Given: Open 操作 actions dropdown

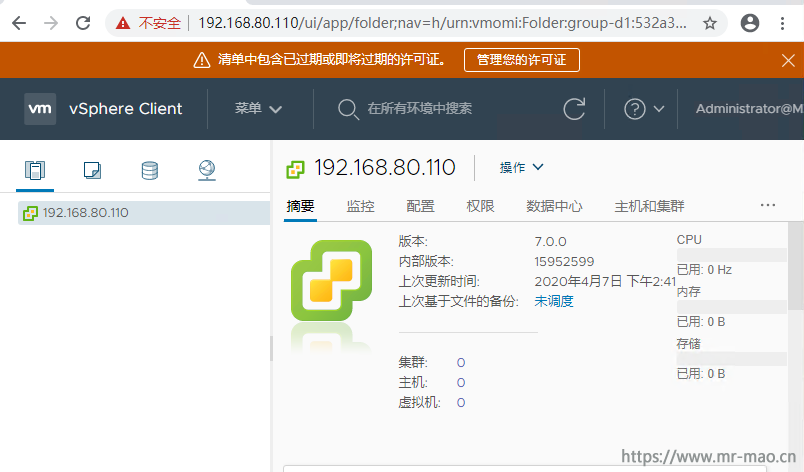Looking at the screenshot, I should click(521, 167).
